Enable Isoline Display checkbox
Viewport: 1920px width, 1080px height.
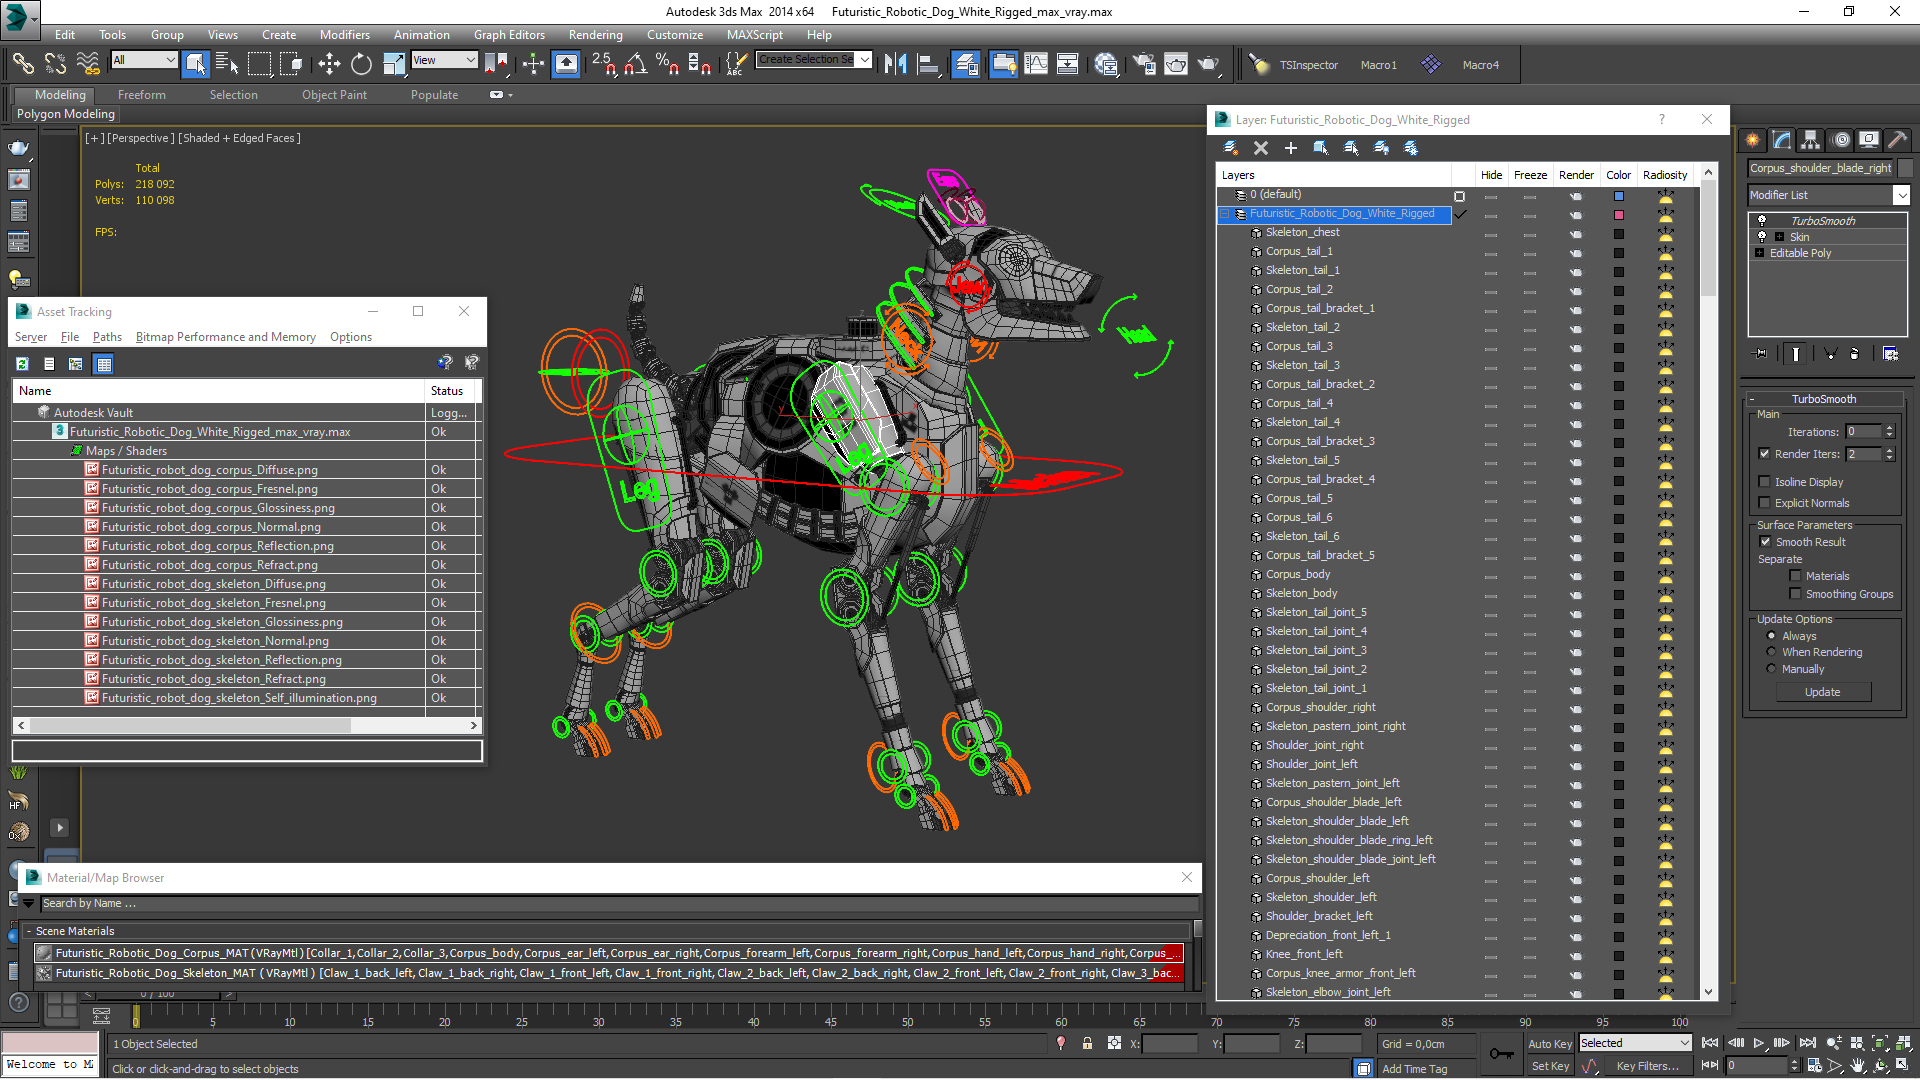coord(1764,481)
